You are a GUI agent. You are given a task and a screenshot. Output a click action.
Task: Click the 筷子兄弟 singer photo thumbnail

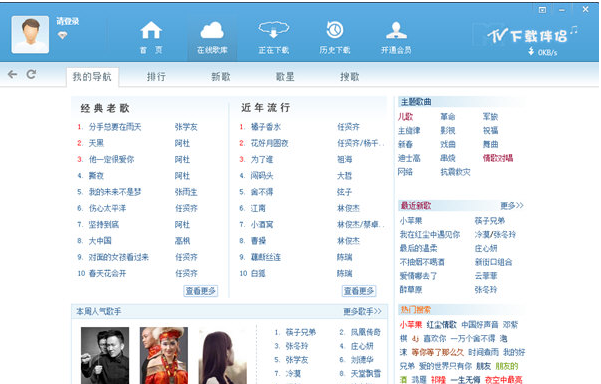[x=105, y=355]
